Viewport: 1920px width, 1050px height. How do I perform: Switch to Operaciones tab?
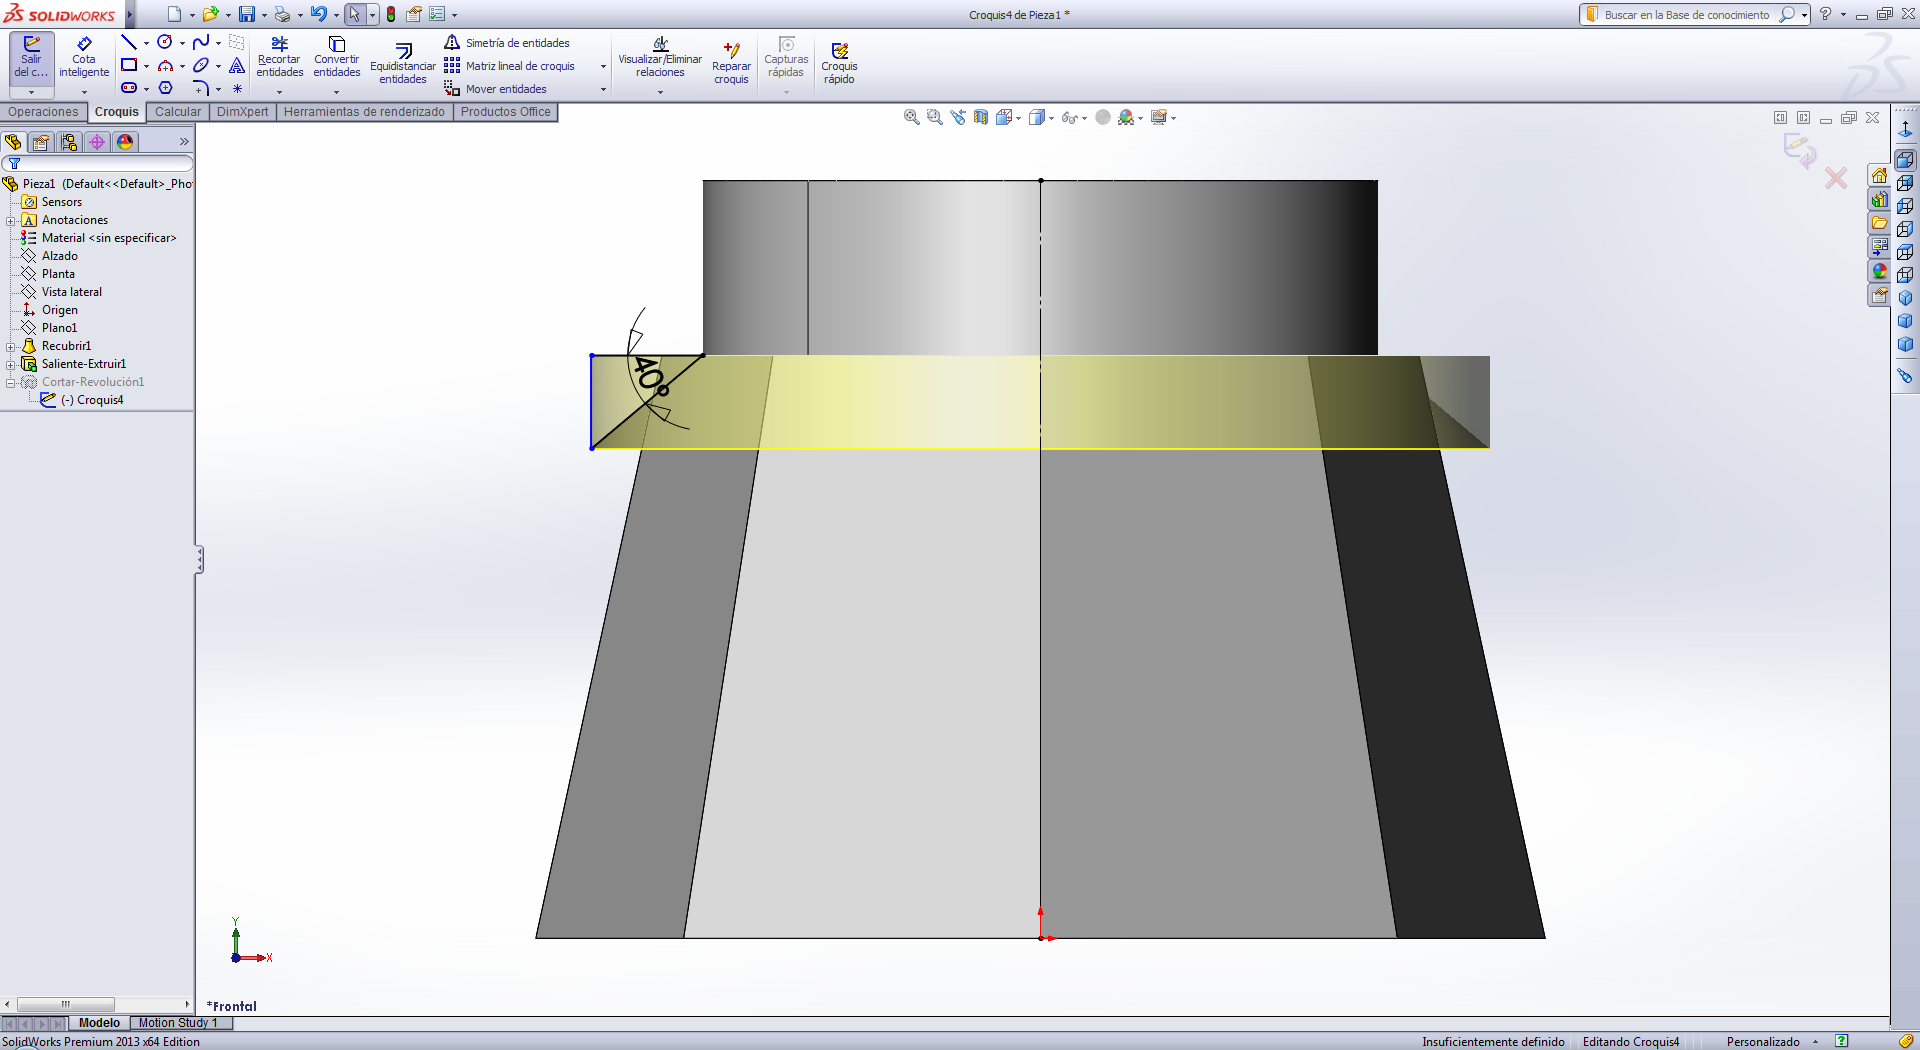(43, 112)
